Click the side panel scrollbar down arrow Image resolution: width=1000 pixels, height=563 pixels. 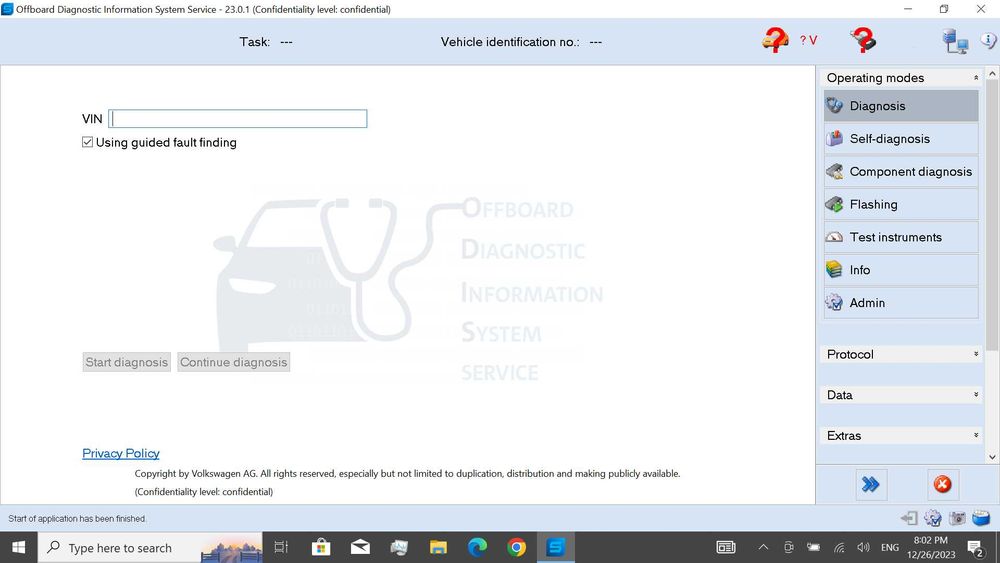click(992, 457)
